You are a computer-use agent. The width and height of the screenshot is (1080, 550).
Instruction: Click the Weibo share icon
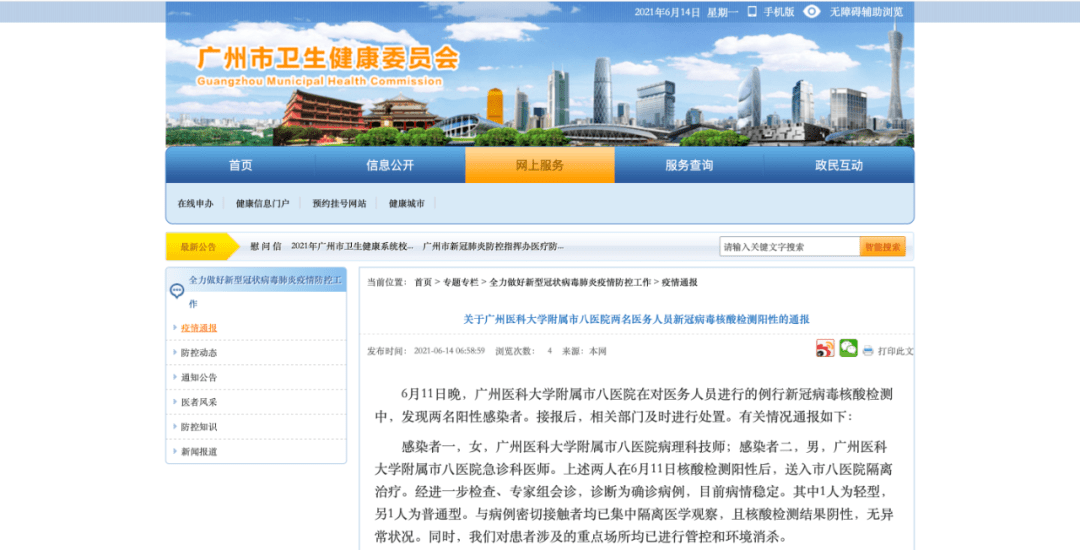(825, 349)
